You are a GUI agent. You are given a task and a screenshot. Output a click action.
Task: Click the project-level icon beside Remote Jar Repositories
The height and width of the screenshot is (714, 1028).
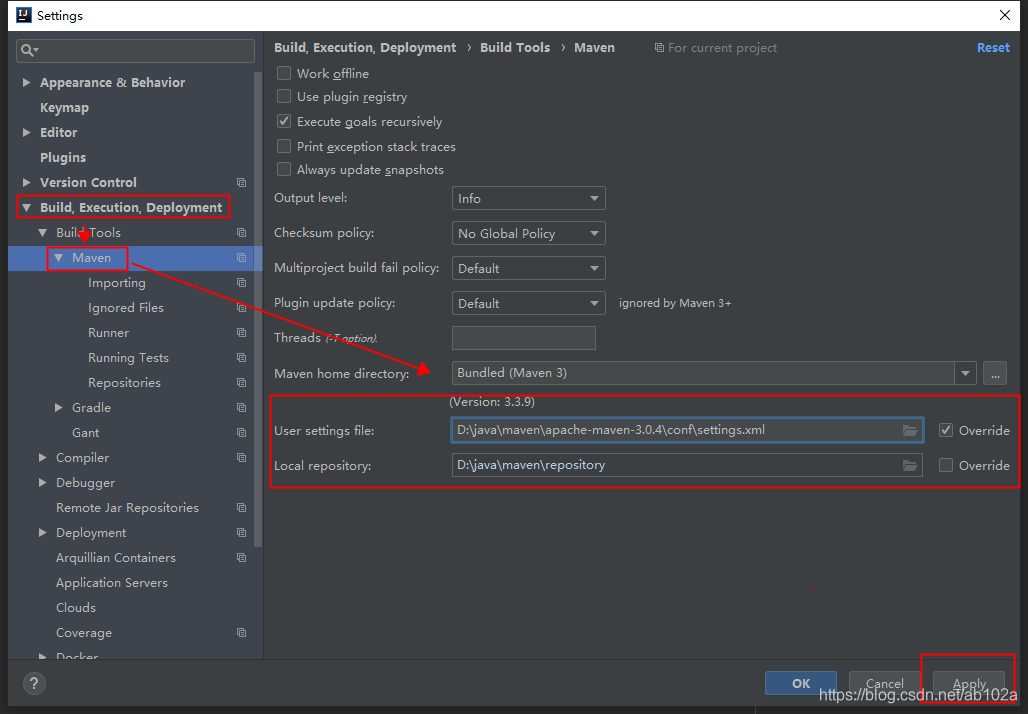pos(241,507)
